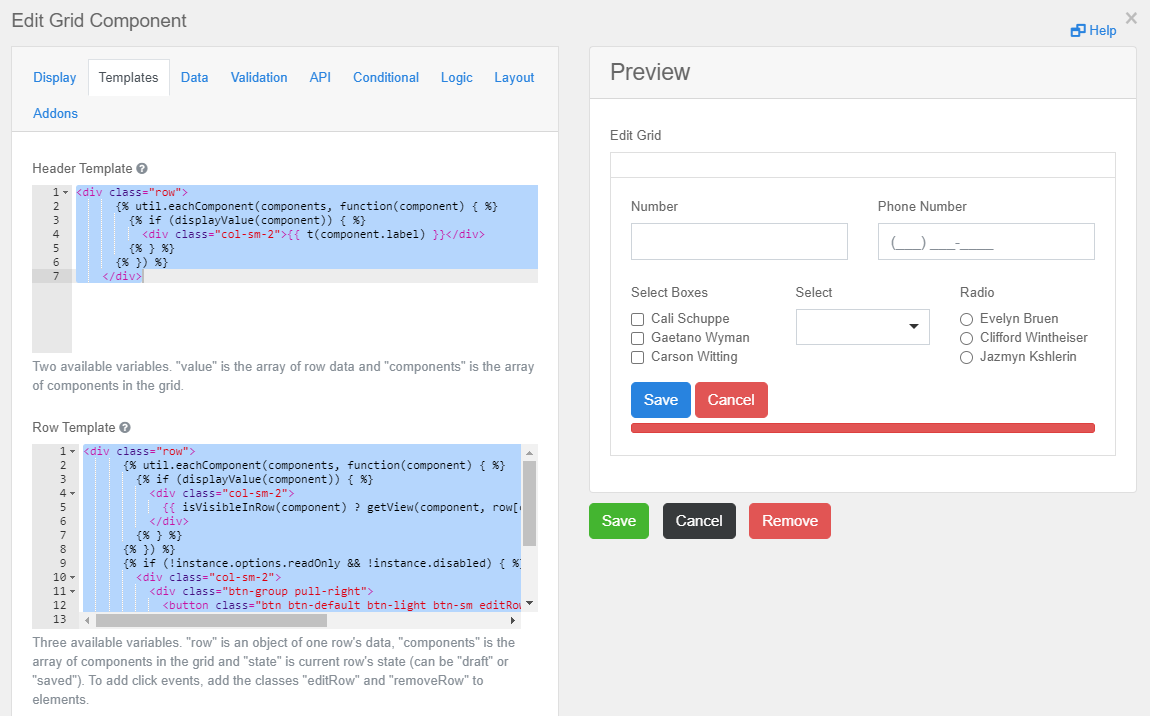Click the dark Cancel button
Image resolution: width=1150 pixels, height=716 pixels.
pyautogui.click(x=699, y=521)
